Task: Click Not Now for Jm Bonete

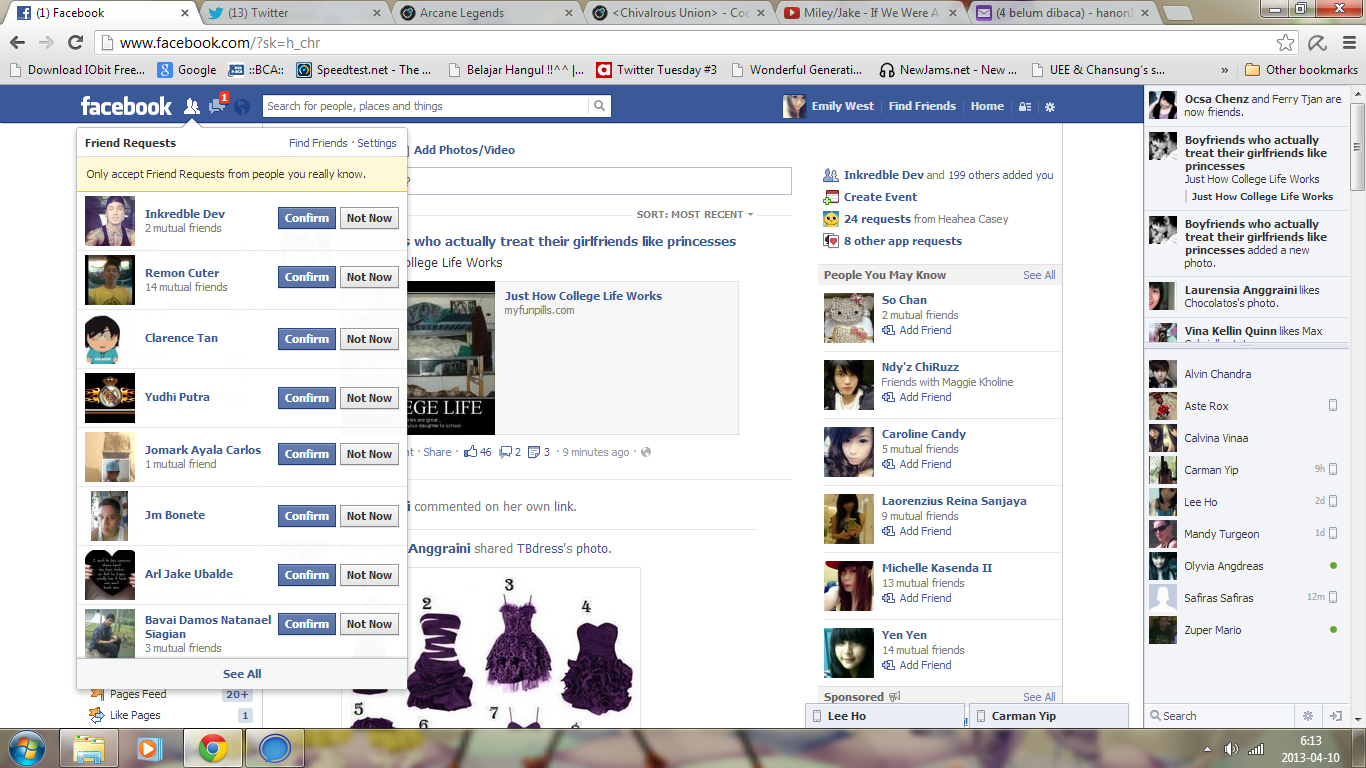Action: click(x=369, y=516)
